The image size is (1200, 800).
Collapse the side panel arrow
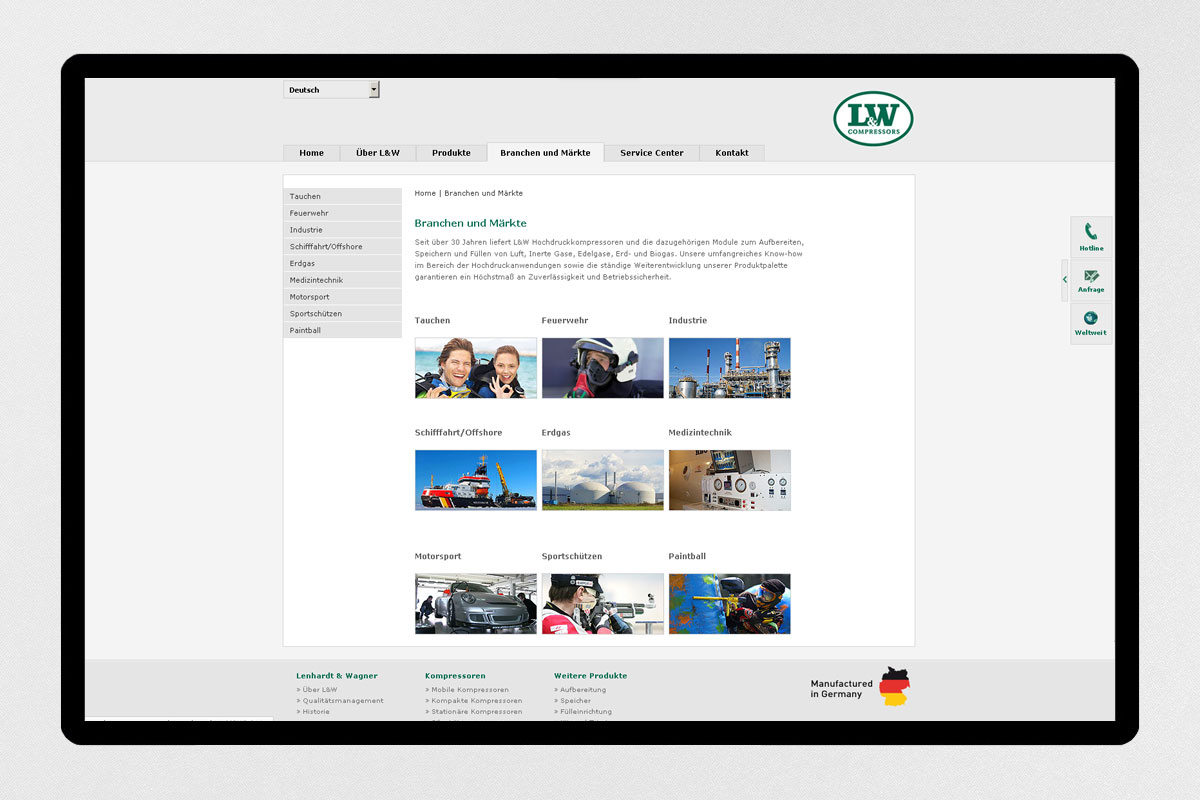(1065, 280)
